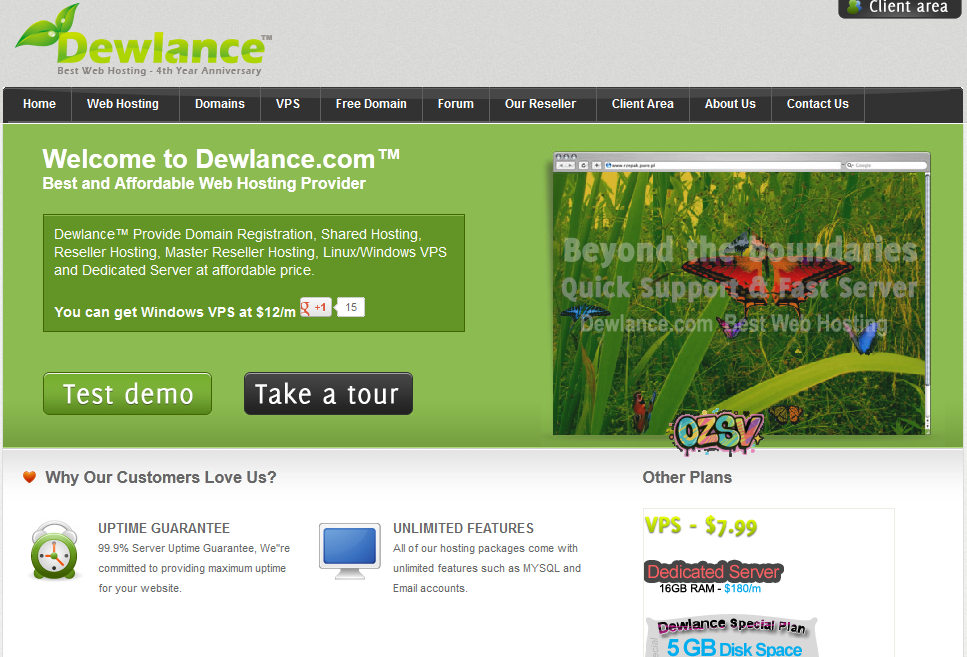
Task: Click the refresh icon in the demo browser
Action: click(x=584, y=163)
